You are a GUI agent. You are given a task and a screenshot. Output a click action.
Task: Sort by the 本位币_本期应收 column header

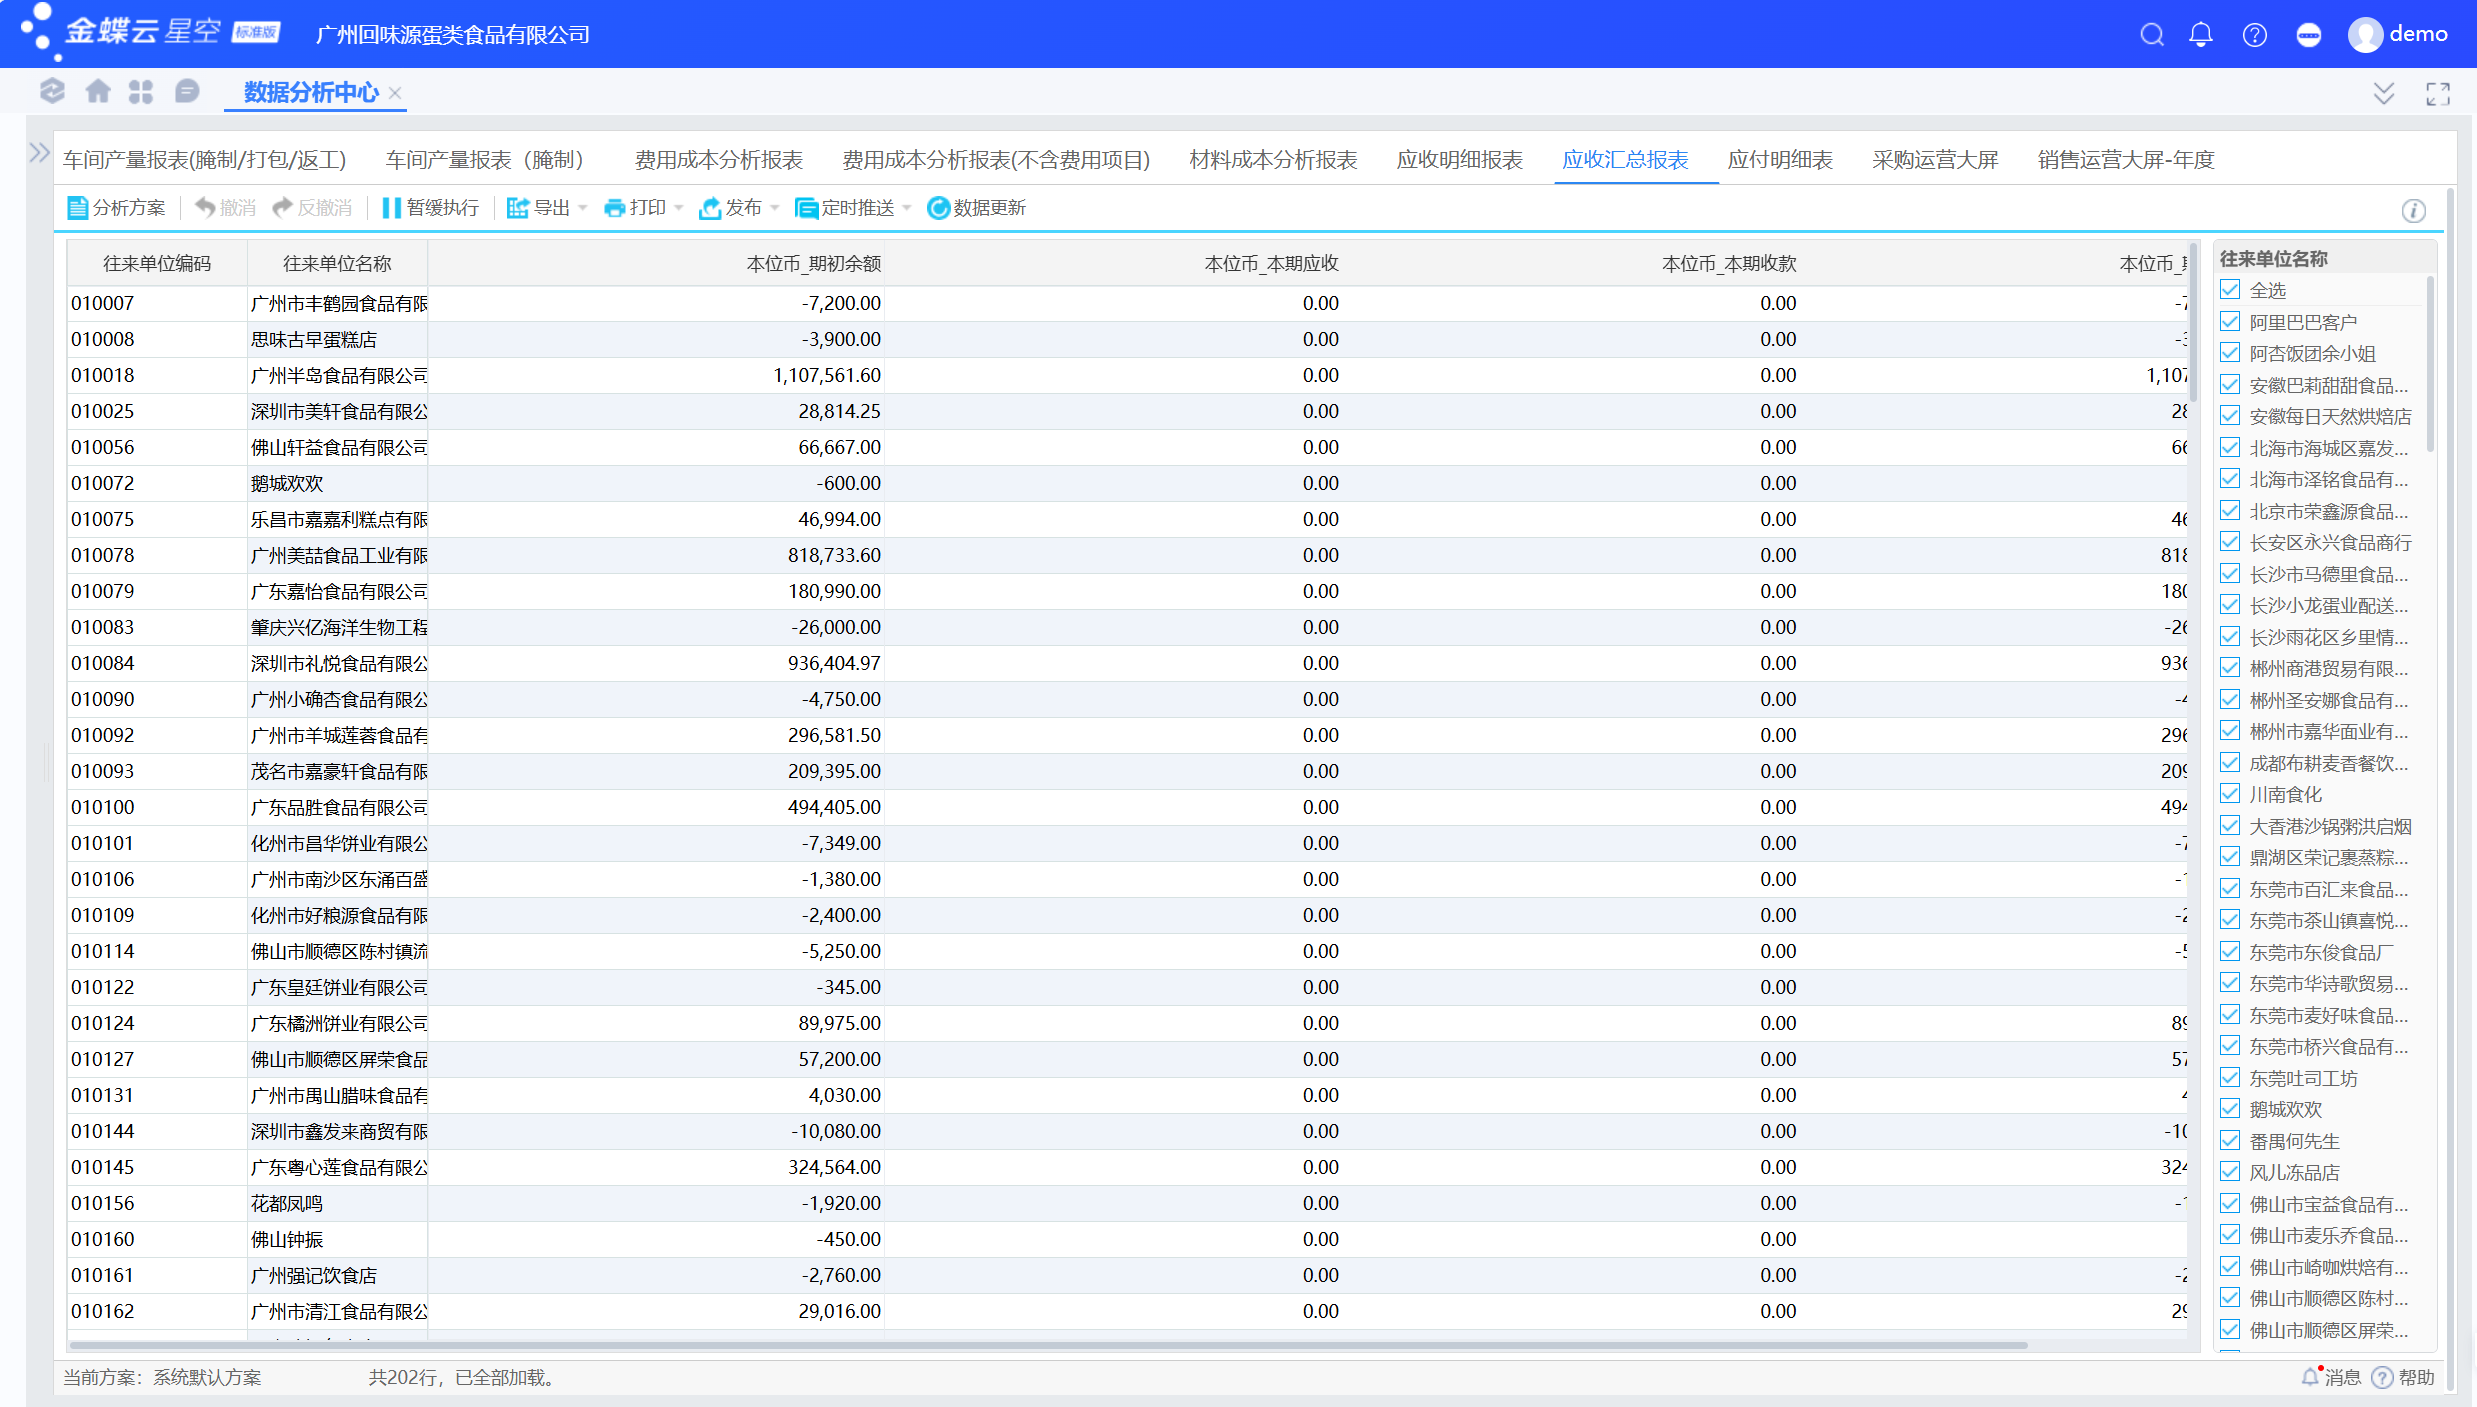pyautogui.click(x=1113, y=264)
